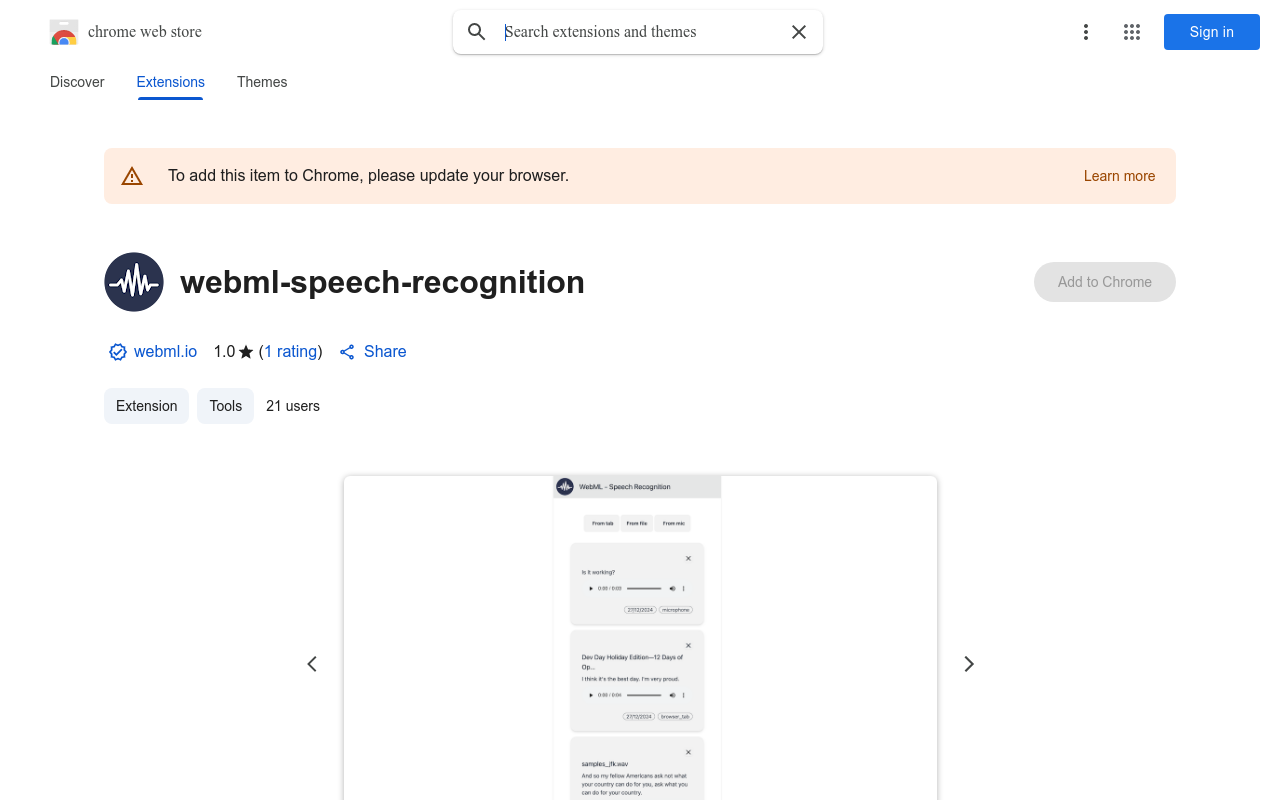This screenshot has height=800, width=1280.
Task: Click the Chrome Web Store logo
Action: coord(64,32)
